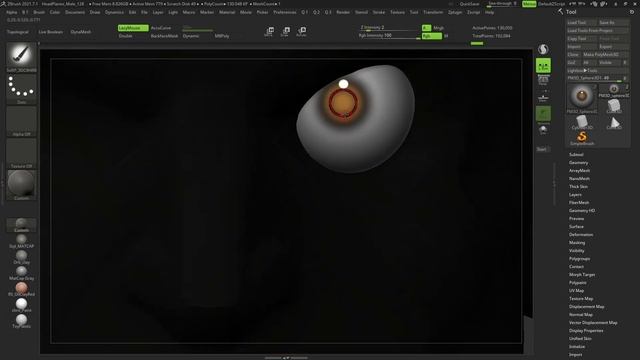Image resolution: width=640 pixels, height=360 pixels.
Task: Open the Render menu
Action: 343,12
